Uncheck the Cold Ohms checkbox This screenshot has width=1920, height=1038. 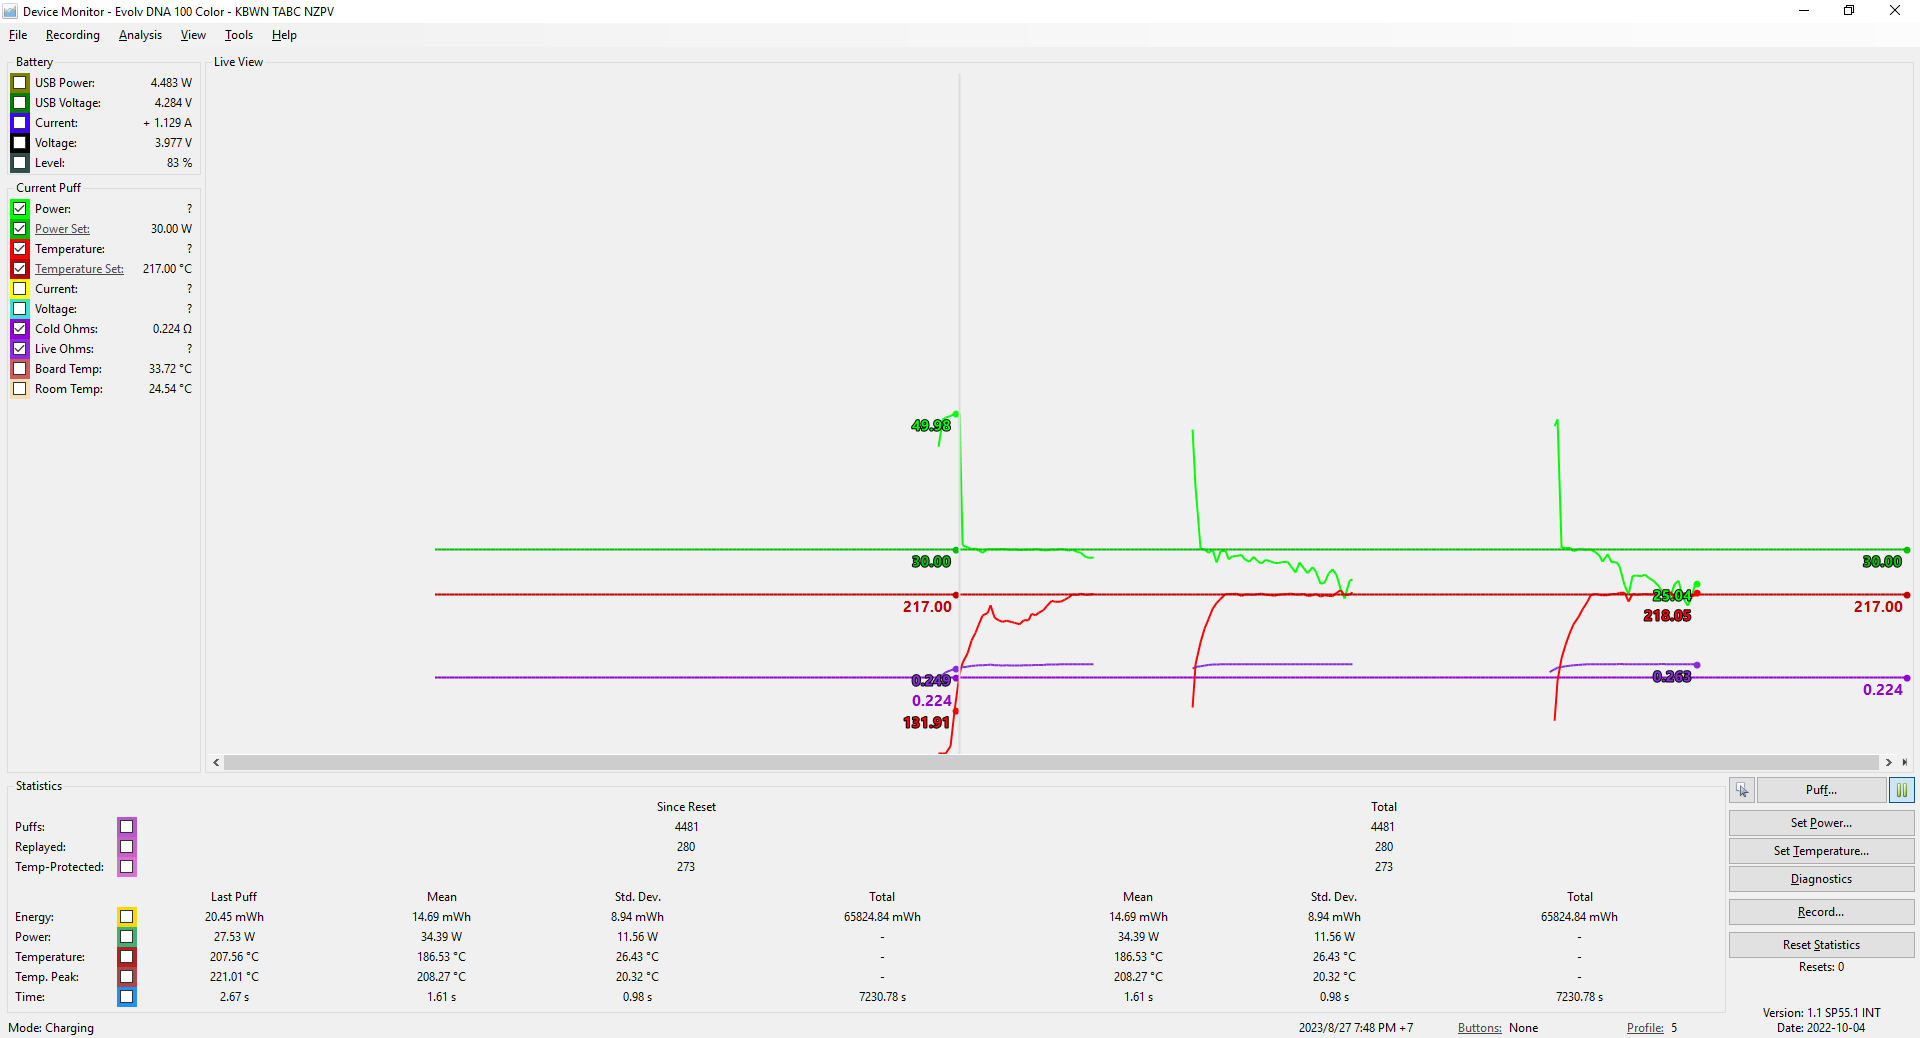pos(20,329)
